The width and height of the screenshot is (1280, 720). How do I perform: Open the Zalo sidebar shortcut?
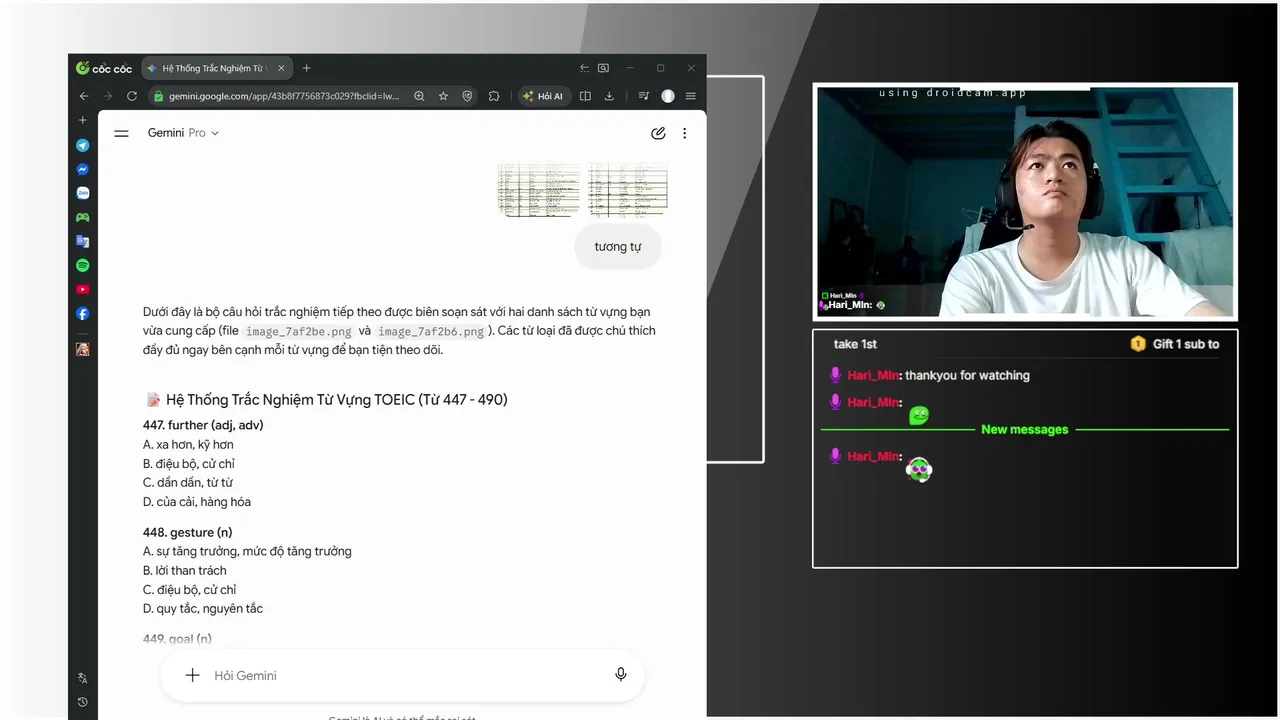[x=83, y=193]
